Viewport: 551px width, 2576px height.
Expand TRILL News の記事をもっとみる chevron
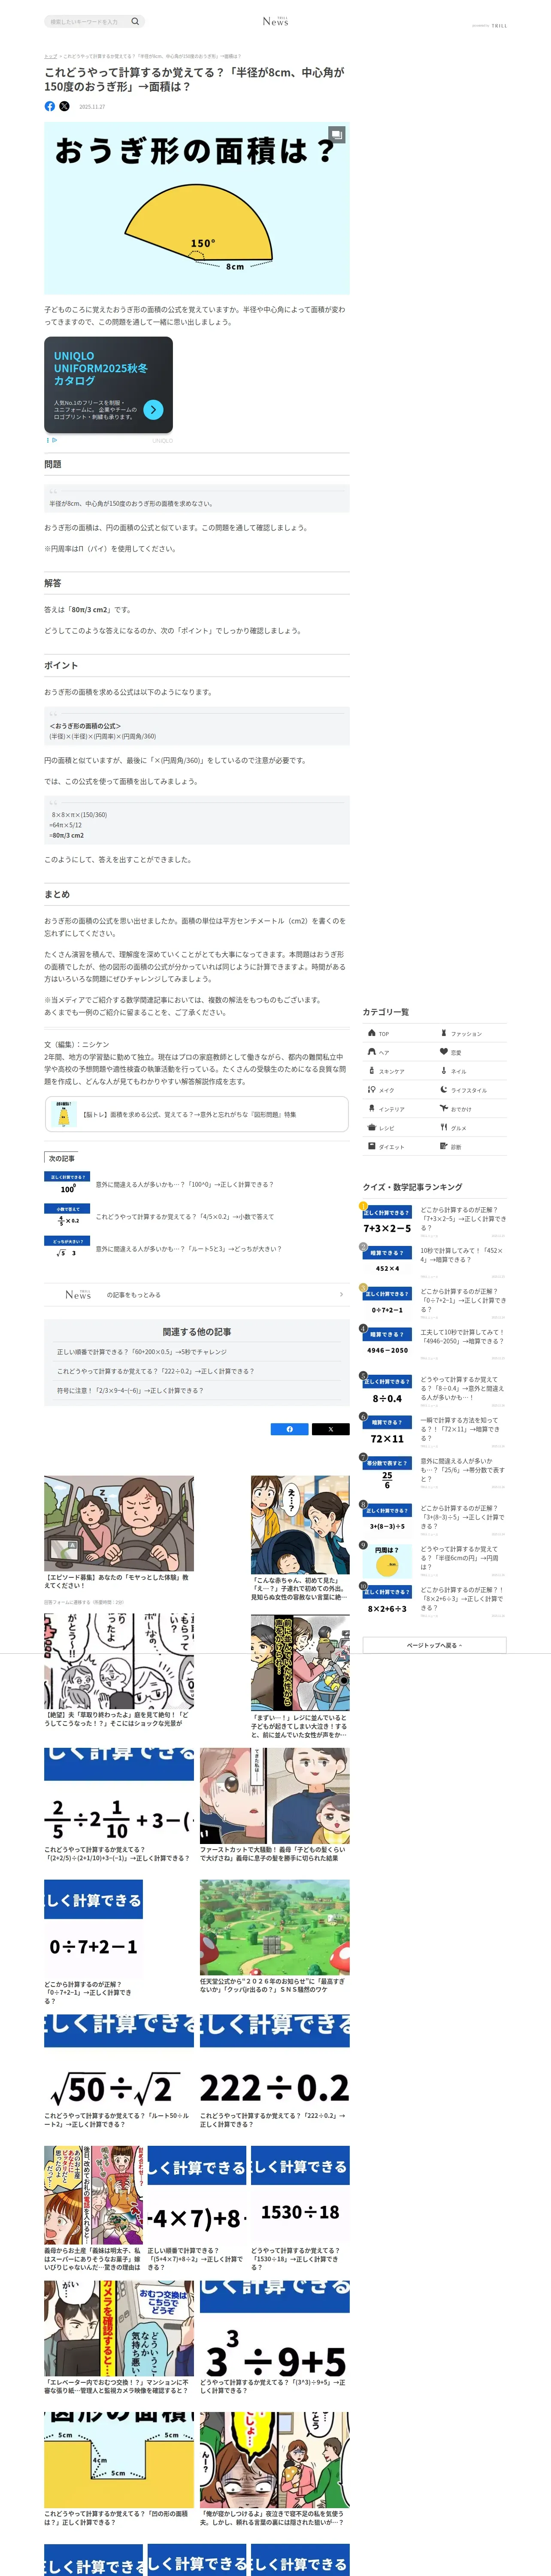341,1295
